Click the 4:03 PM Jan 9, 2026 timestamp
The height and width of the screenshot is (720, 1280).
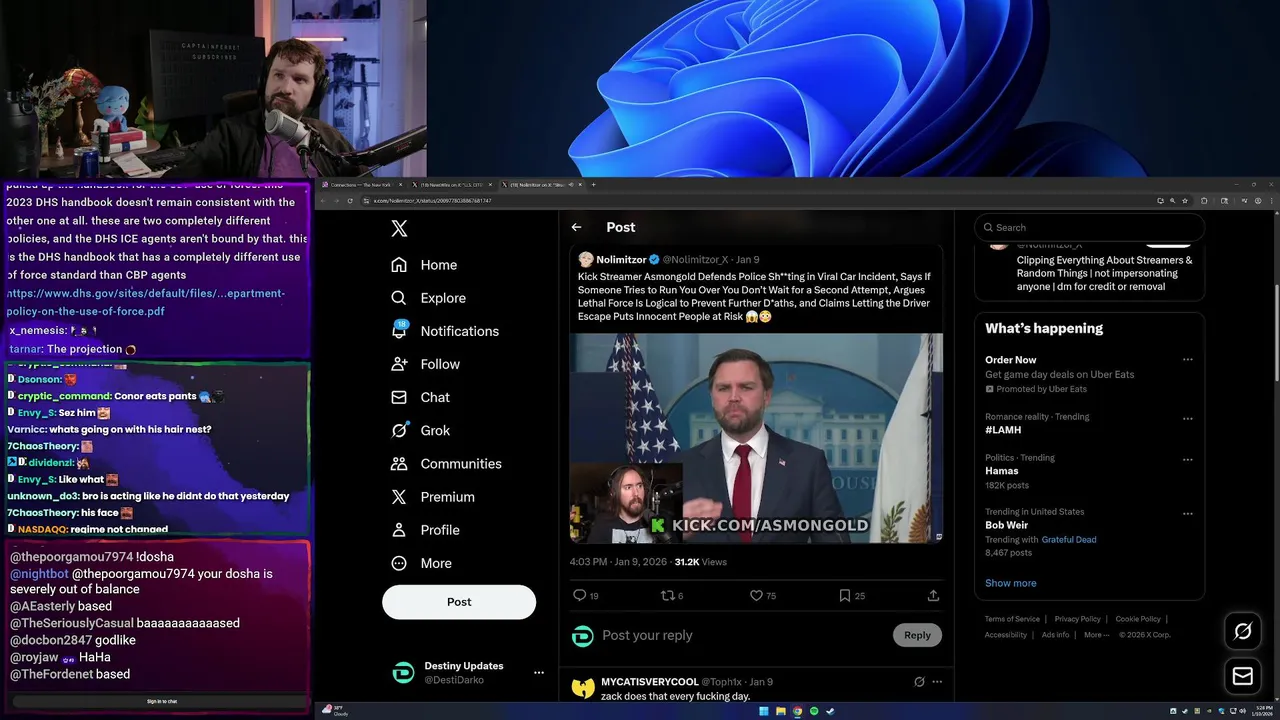[618, 562]
